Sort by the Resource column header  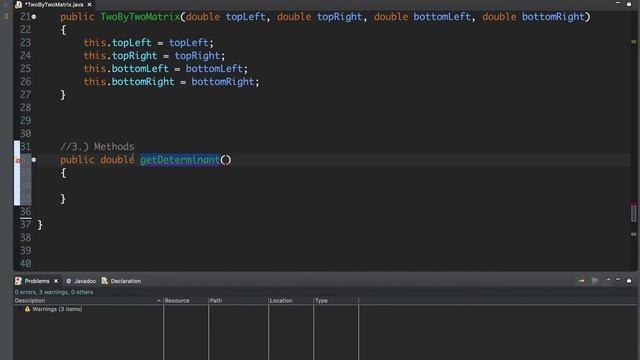pyautogui.click(x=186, y=300)
